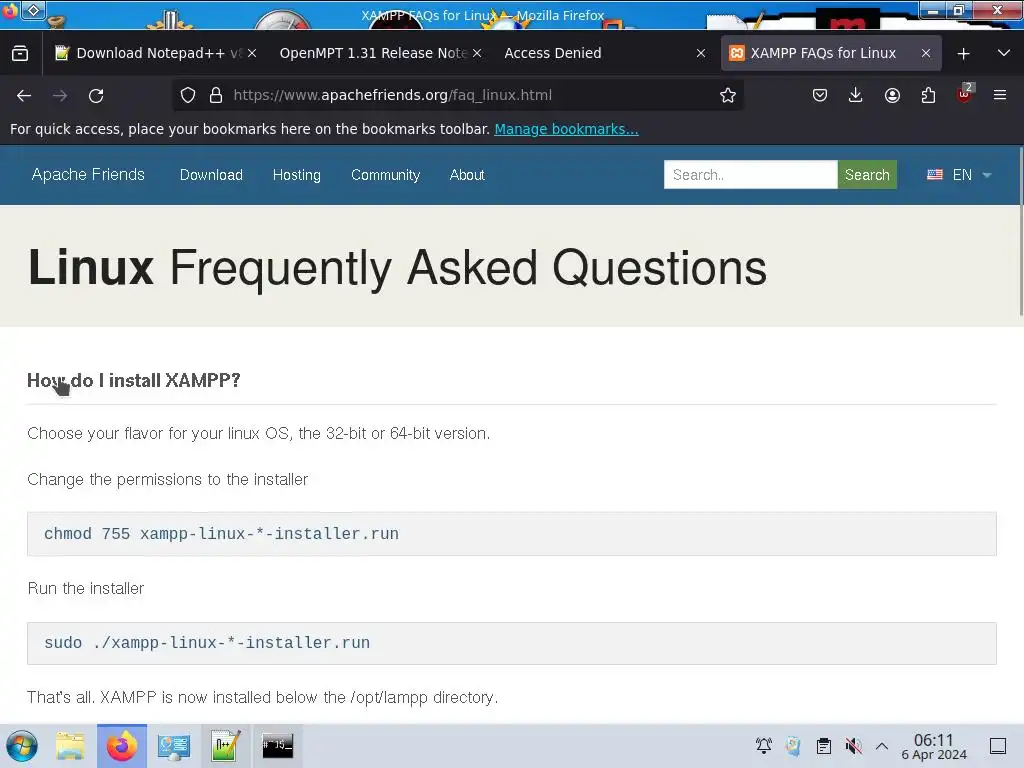
Task: Click the chmod 755 command text
Action: coord(221,534)
